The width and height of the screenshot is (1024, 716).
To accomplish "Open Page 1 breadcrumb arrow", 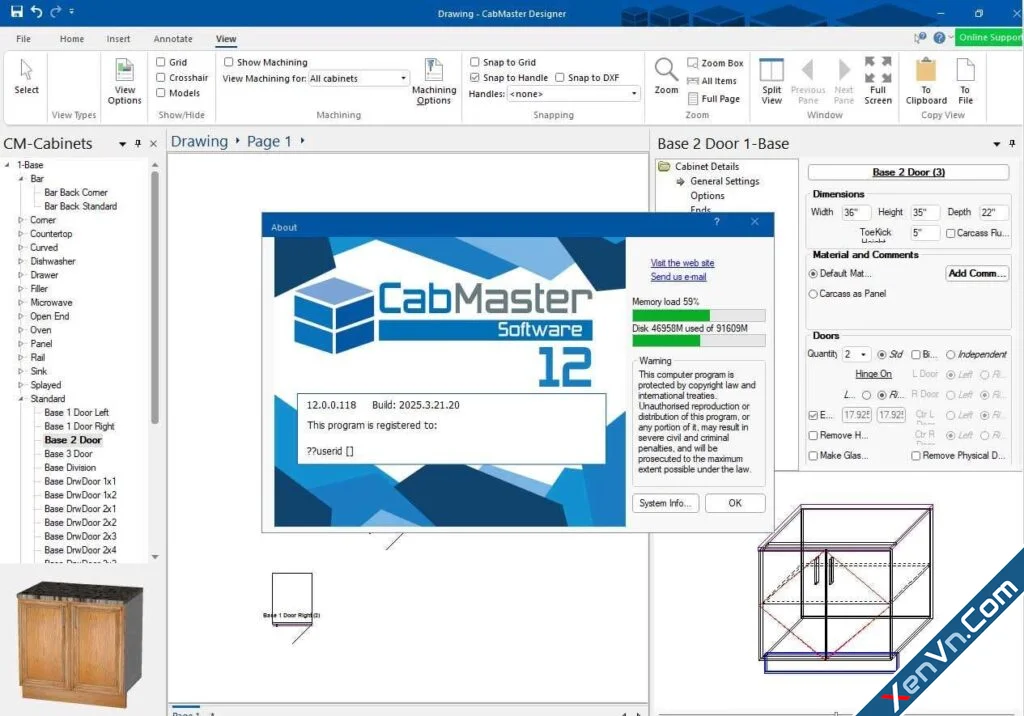I will pyautogui.click(x=302, y=140).
